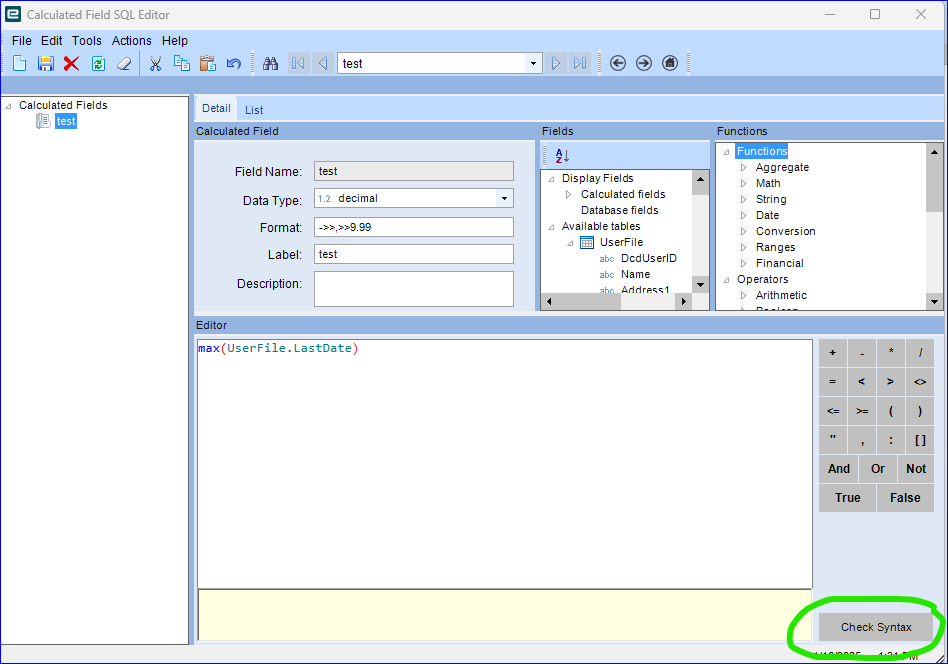Open the record selector dropdown showing test
This screenshot has height=664, width=948.
point(533,63)
